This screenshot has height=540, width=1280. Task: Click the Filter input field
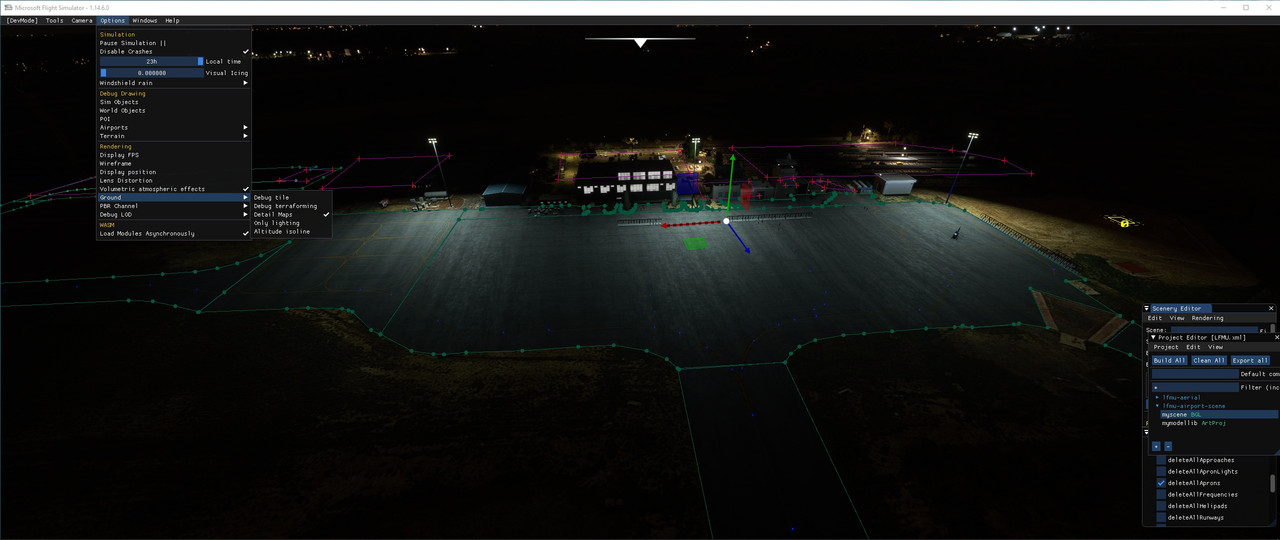(1195, 387)
